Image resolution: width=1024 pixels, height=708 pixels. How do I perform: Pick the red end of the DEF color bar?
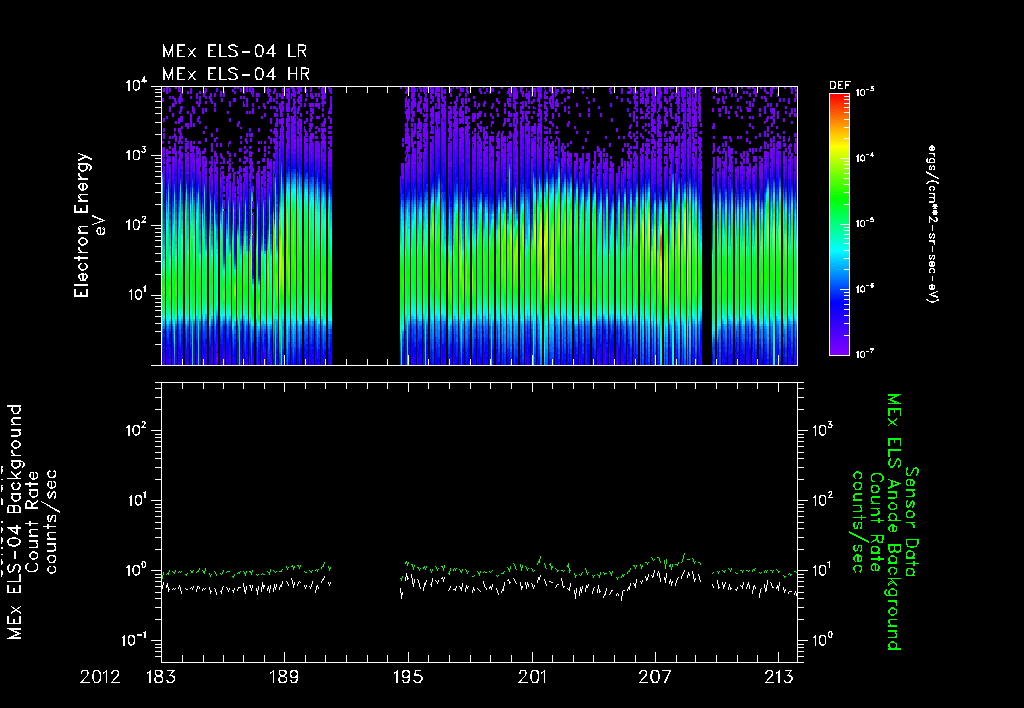coord(839,98)
